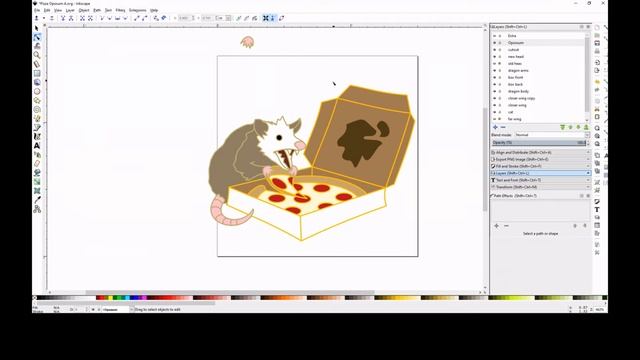Open the insert node options dropdown arrow

(43, 18)
